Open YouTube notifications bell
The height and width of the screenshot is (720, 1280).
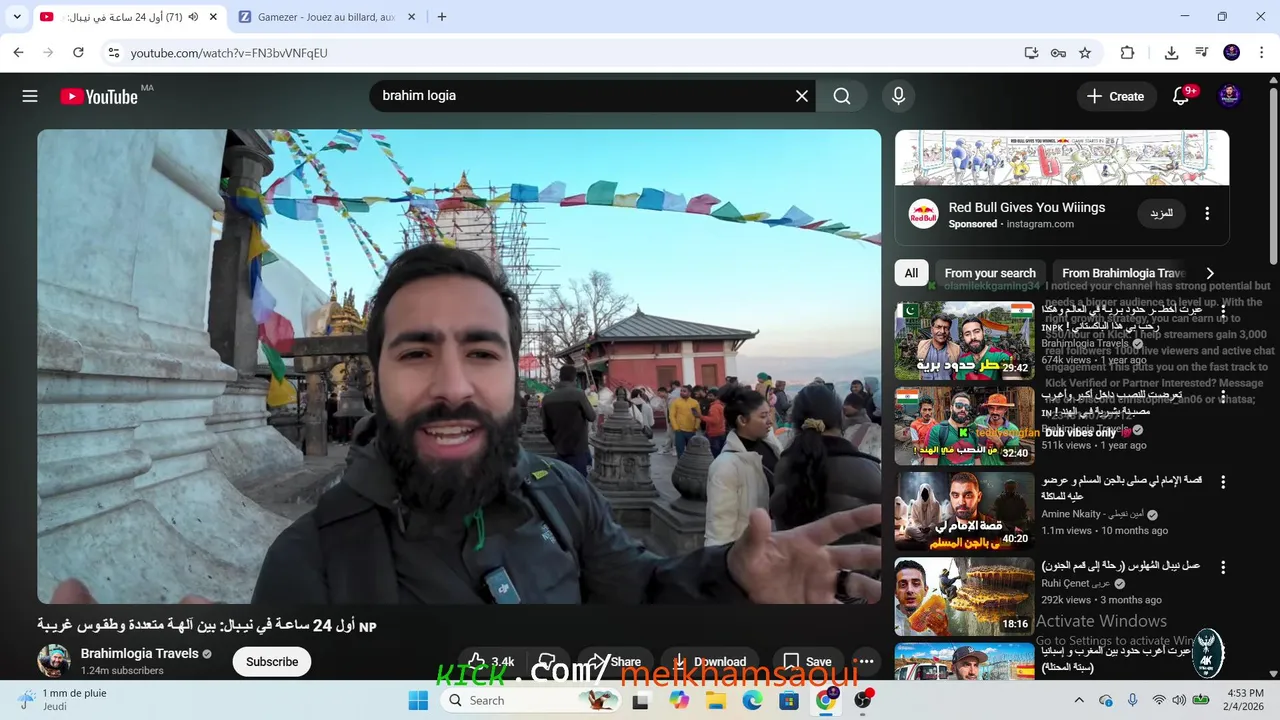coord(1181,96)
